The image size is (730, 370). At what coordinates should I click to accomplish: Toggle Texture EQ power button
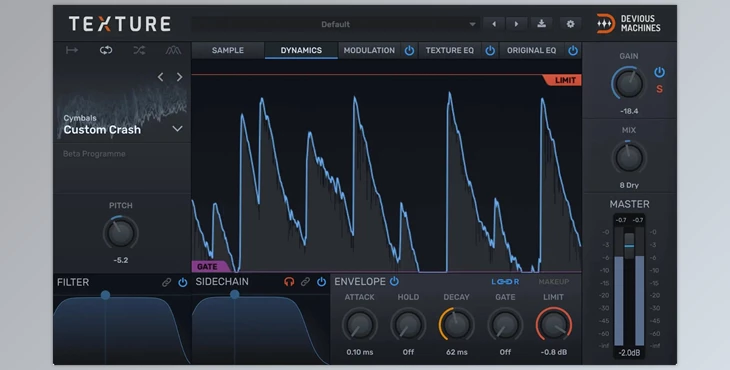(490, 50)
